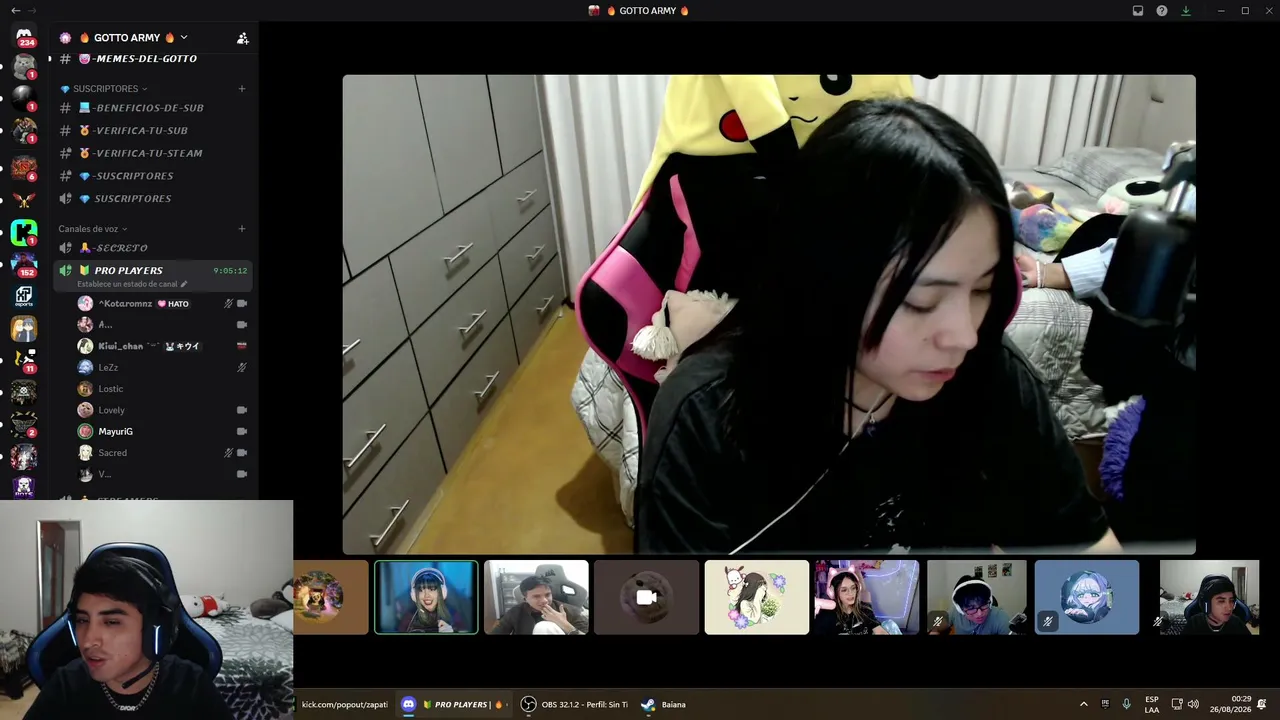Open the gray cat server icon
This screenshot has height=720, width=1280.
pyautogui.click(x=24, y=68)
